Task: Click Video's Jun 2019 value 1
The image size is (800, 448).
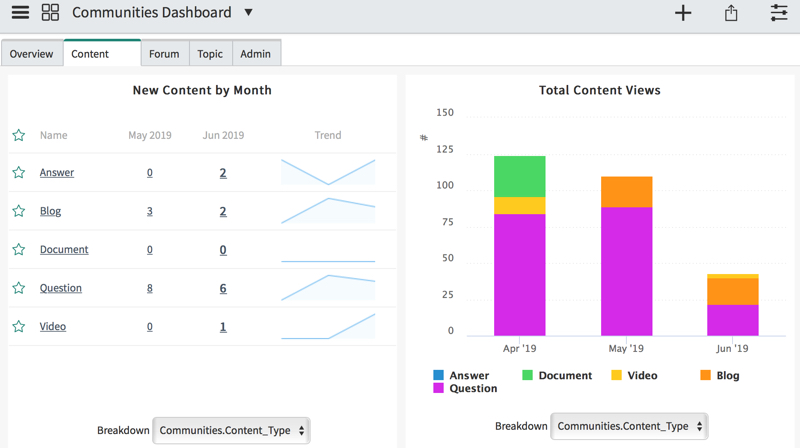Action: (223, 327)
